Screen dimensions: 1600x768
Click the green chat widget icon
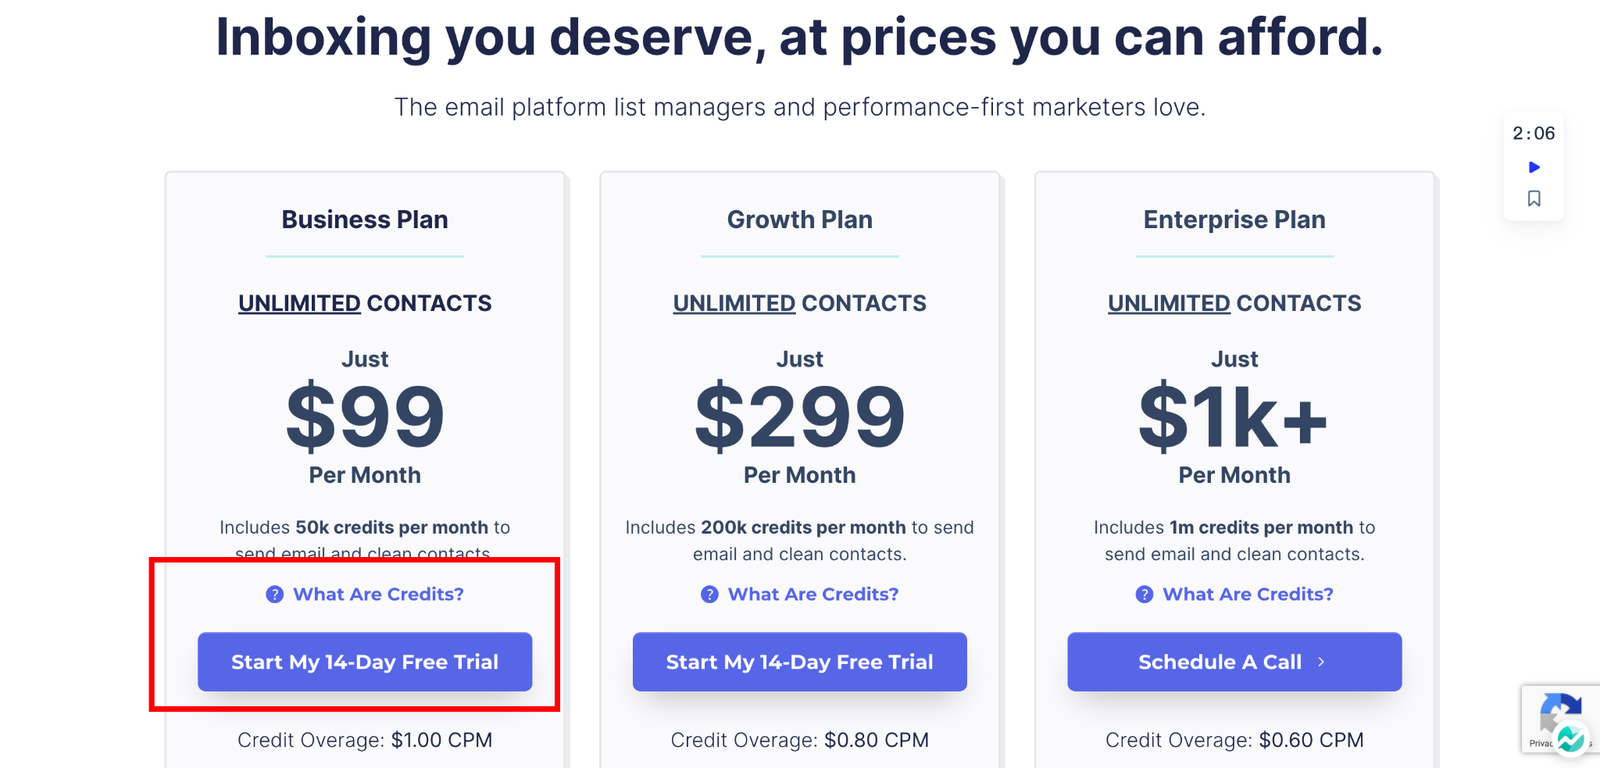(x=1570, y=738)
